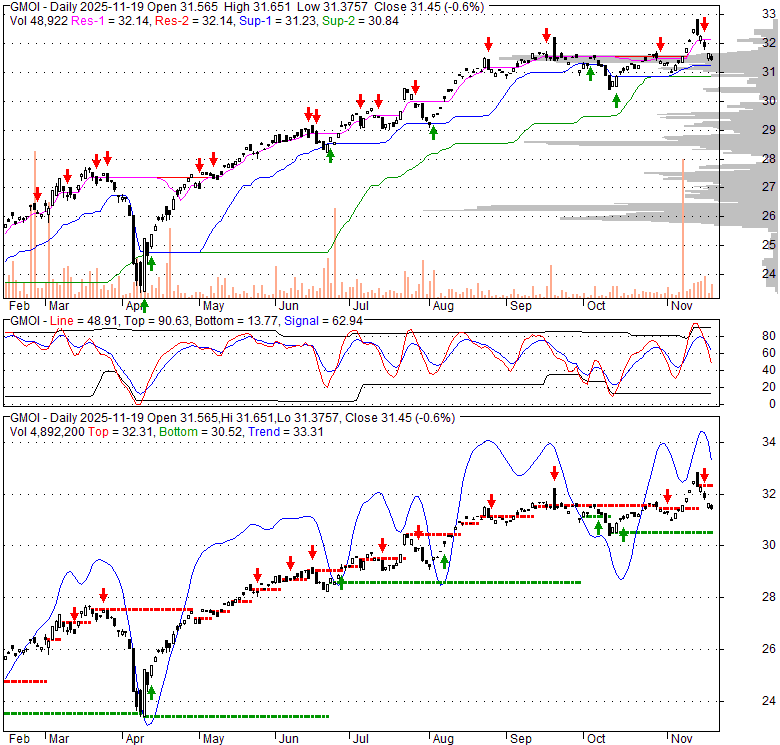
Task: Click the red sell arrow at November peak, top chart
Action: (x=705, y=25)
